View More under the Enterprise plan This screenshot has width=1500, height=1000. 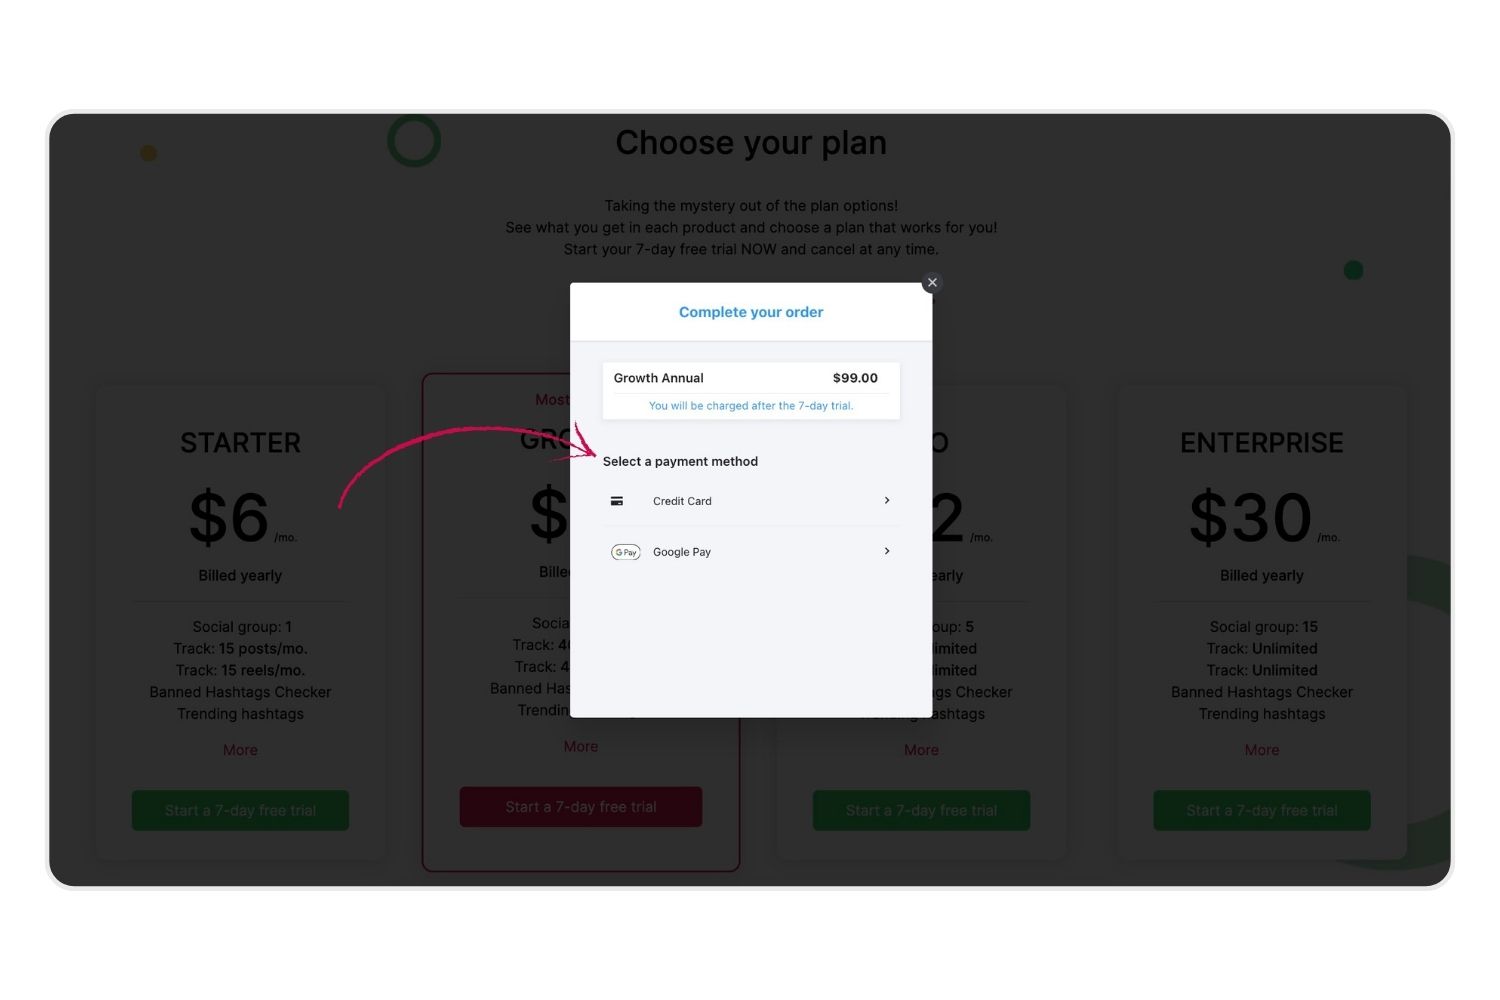pos(1261,750)
